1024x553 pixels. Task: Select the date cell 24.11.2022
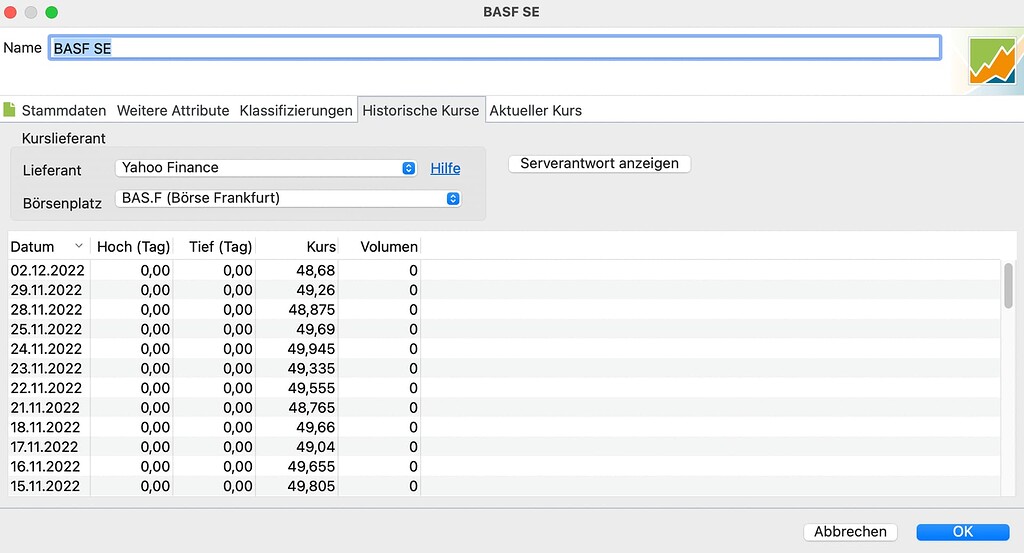click(46, 349)
